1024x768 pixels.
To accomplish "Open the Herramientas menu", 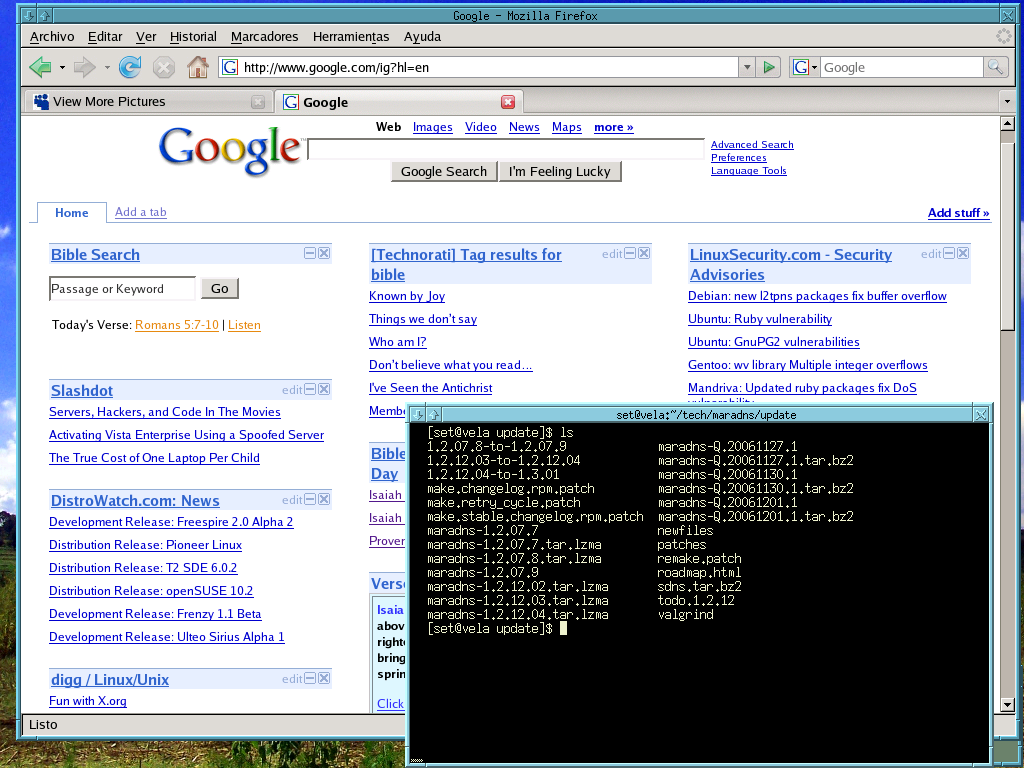I will coord(351,37).
